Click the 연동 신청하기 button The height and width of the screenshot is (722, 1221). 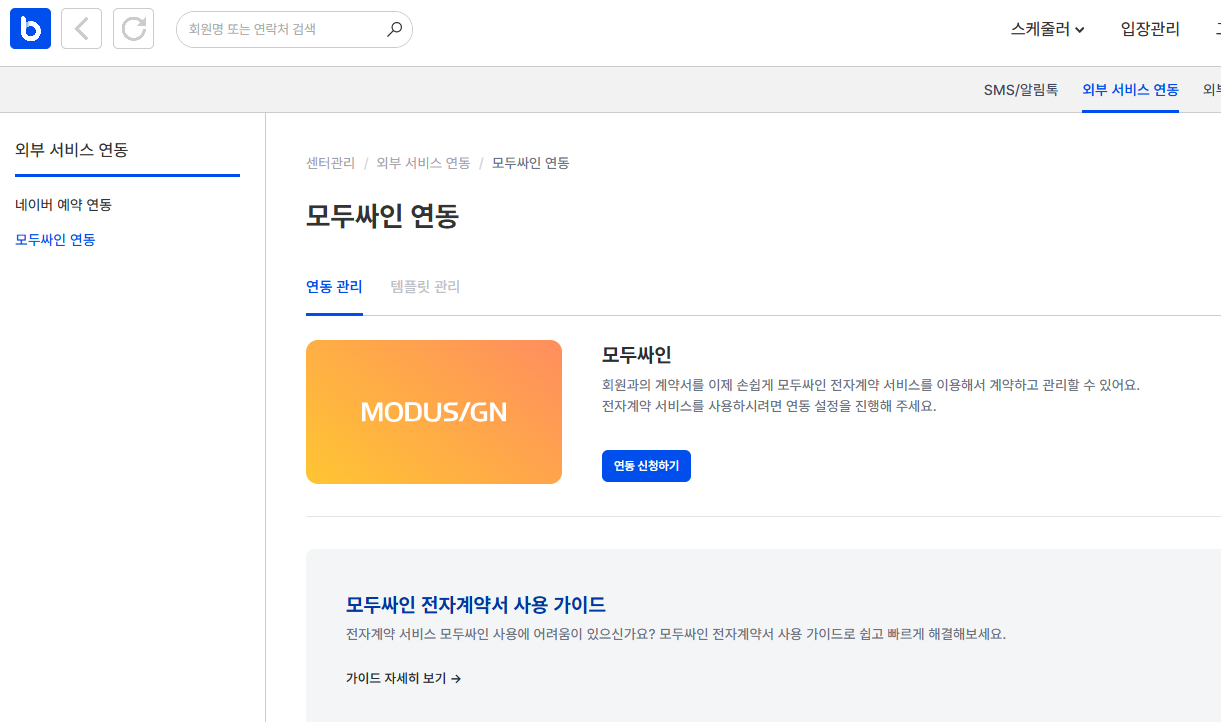point(646,466)
